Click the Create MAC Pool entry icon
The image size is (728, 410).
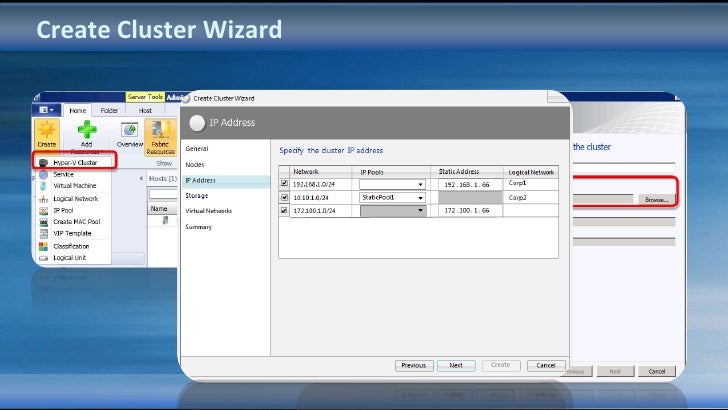pos(44,222)
